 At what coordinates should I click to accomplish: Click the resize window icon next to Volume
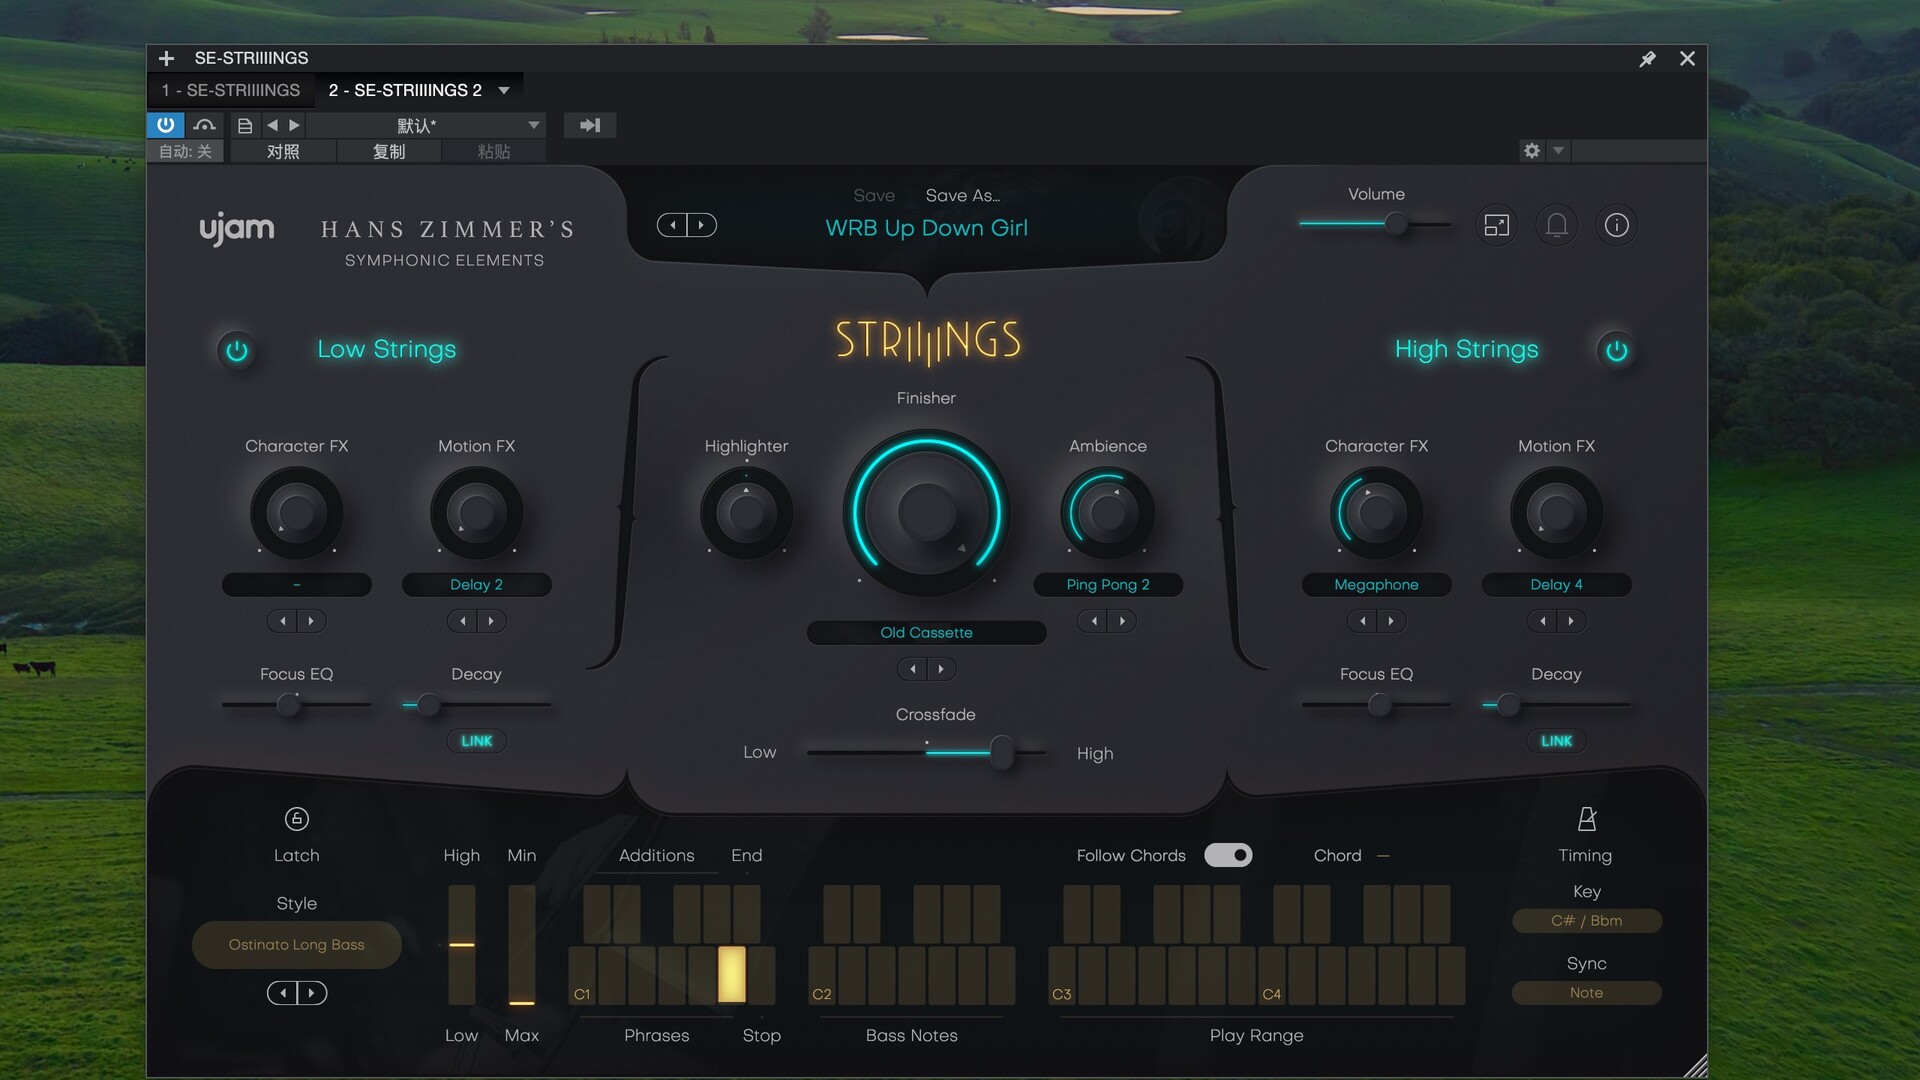tap(1497, 225)
